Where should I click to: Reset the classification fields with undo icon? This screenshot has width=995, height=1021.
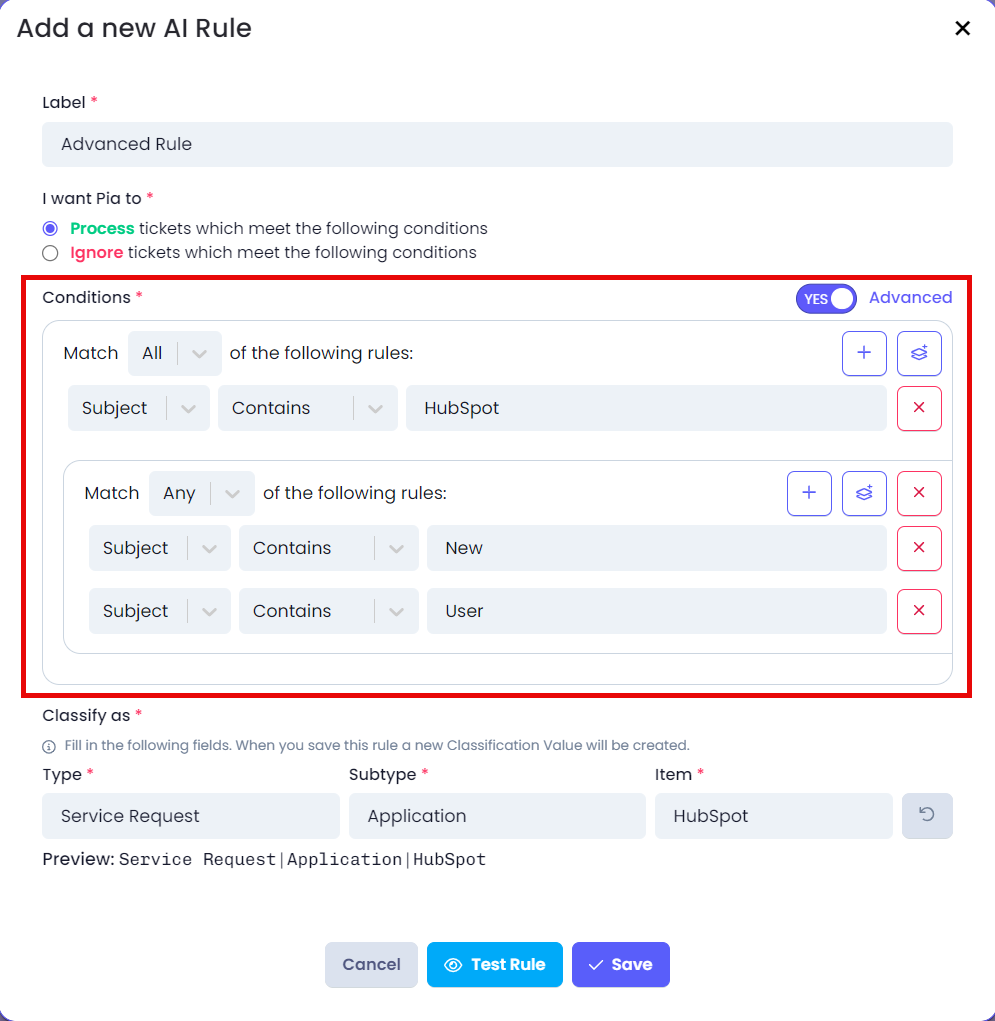[x=927, y=815]
